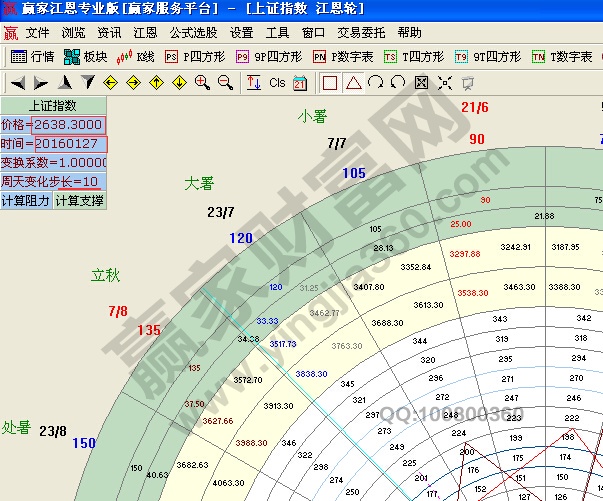
Task: Open the 公式选股 menu
Action: click(x=193, y=32)
